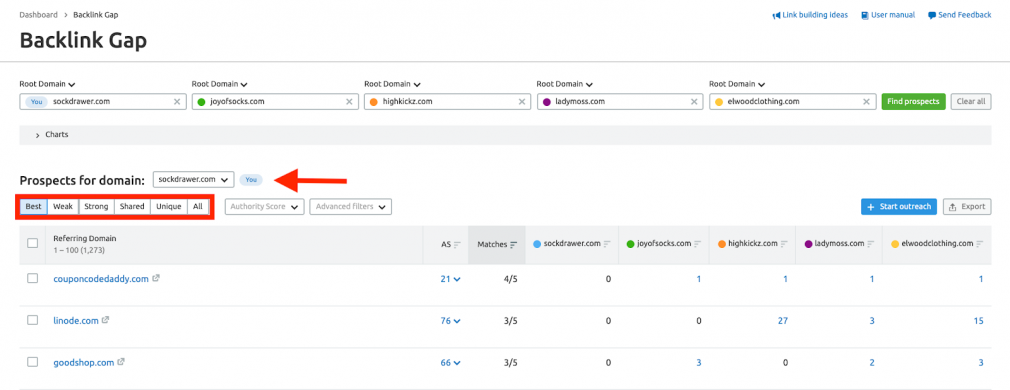Click elwoodclothing.com backlink count 15 for linode.com
This screenshot has height=390, width=1010.
[x=978, y=321]
